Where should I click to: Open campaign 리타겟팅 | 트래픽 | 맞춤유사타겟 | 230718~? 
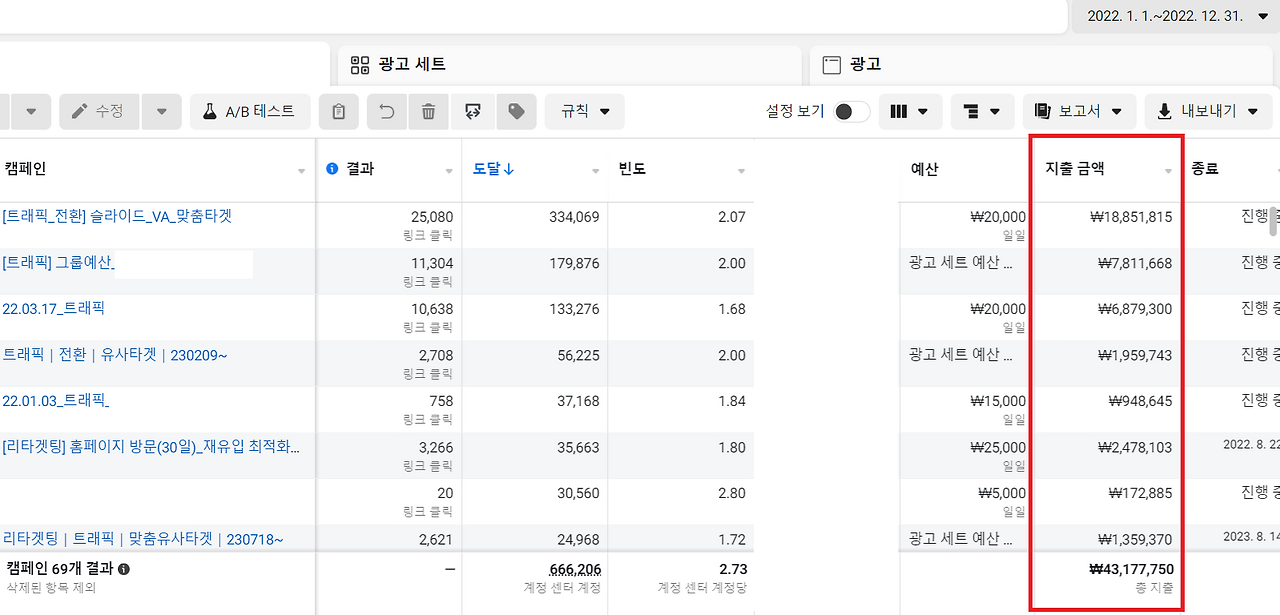pyautogui.click(x=143, y=539)
